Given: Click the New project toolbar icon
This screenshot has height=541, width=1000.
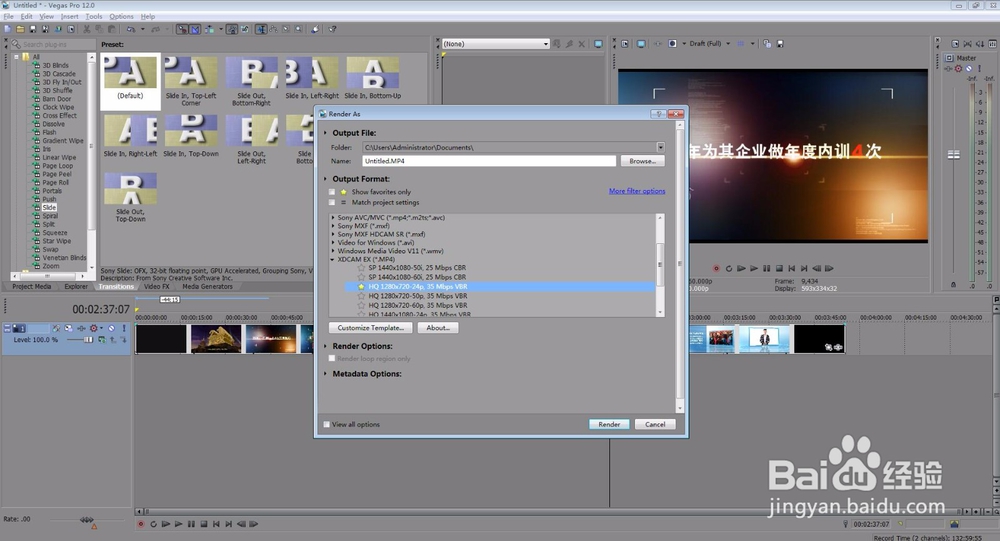Looking at the screenshot, I should (x=6, y=29).
